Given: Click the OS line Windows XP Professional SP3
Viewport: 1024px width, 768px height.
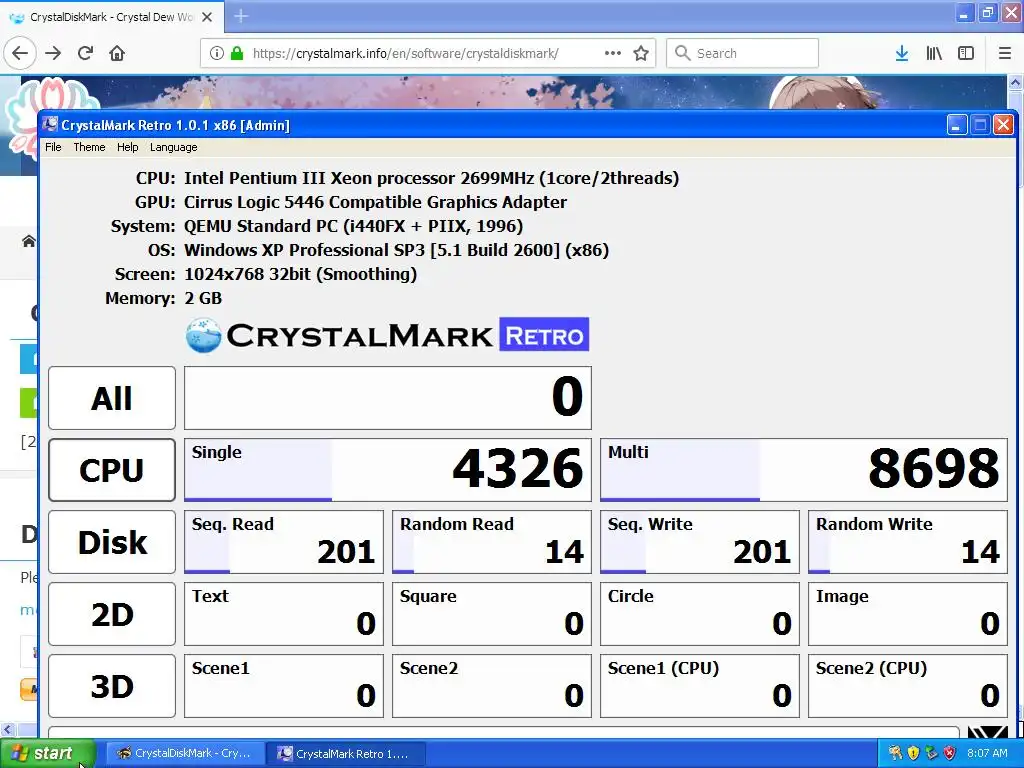Looking at the screenshot, I should coord(396,250).
